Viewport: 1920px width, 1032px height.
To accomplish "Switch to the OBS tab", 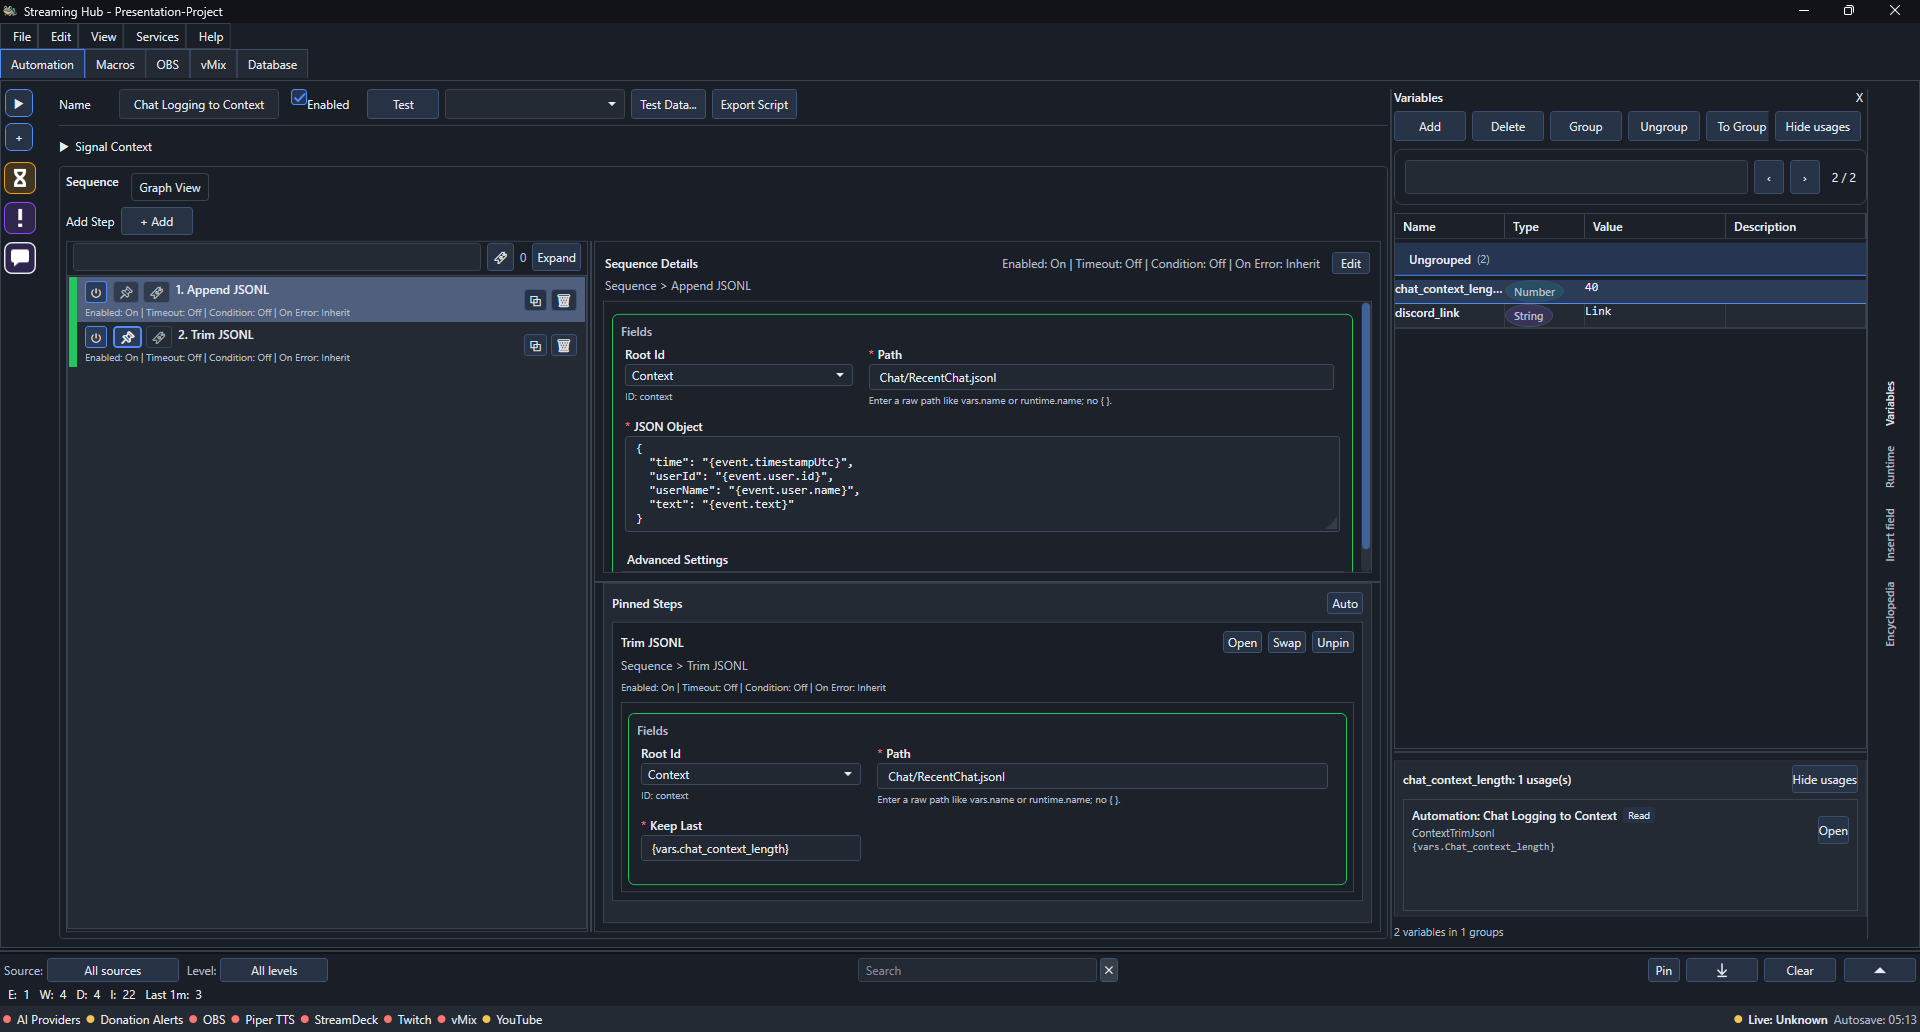I will coord(168,65).
